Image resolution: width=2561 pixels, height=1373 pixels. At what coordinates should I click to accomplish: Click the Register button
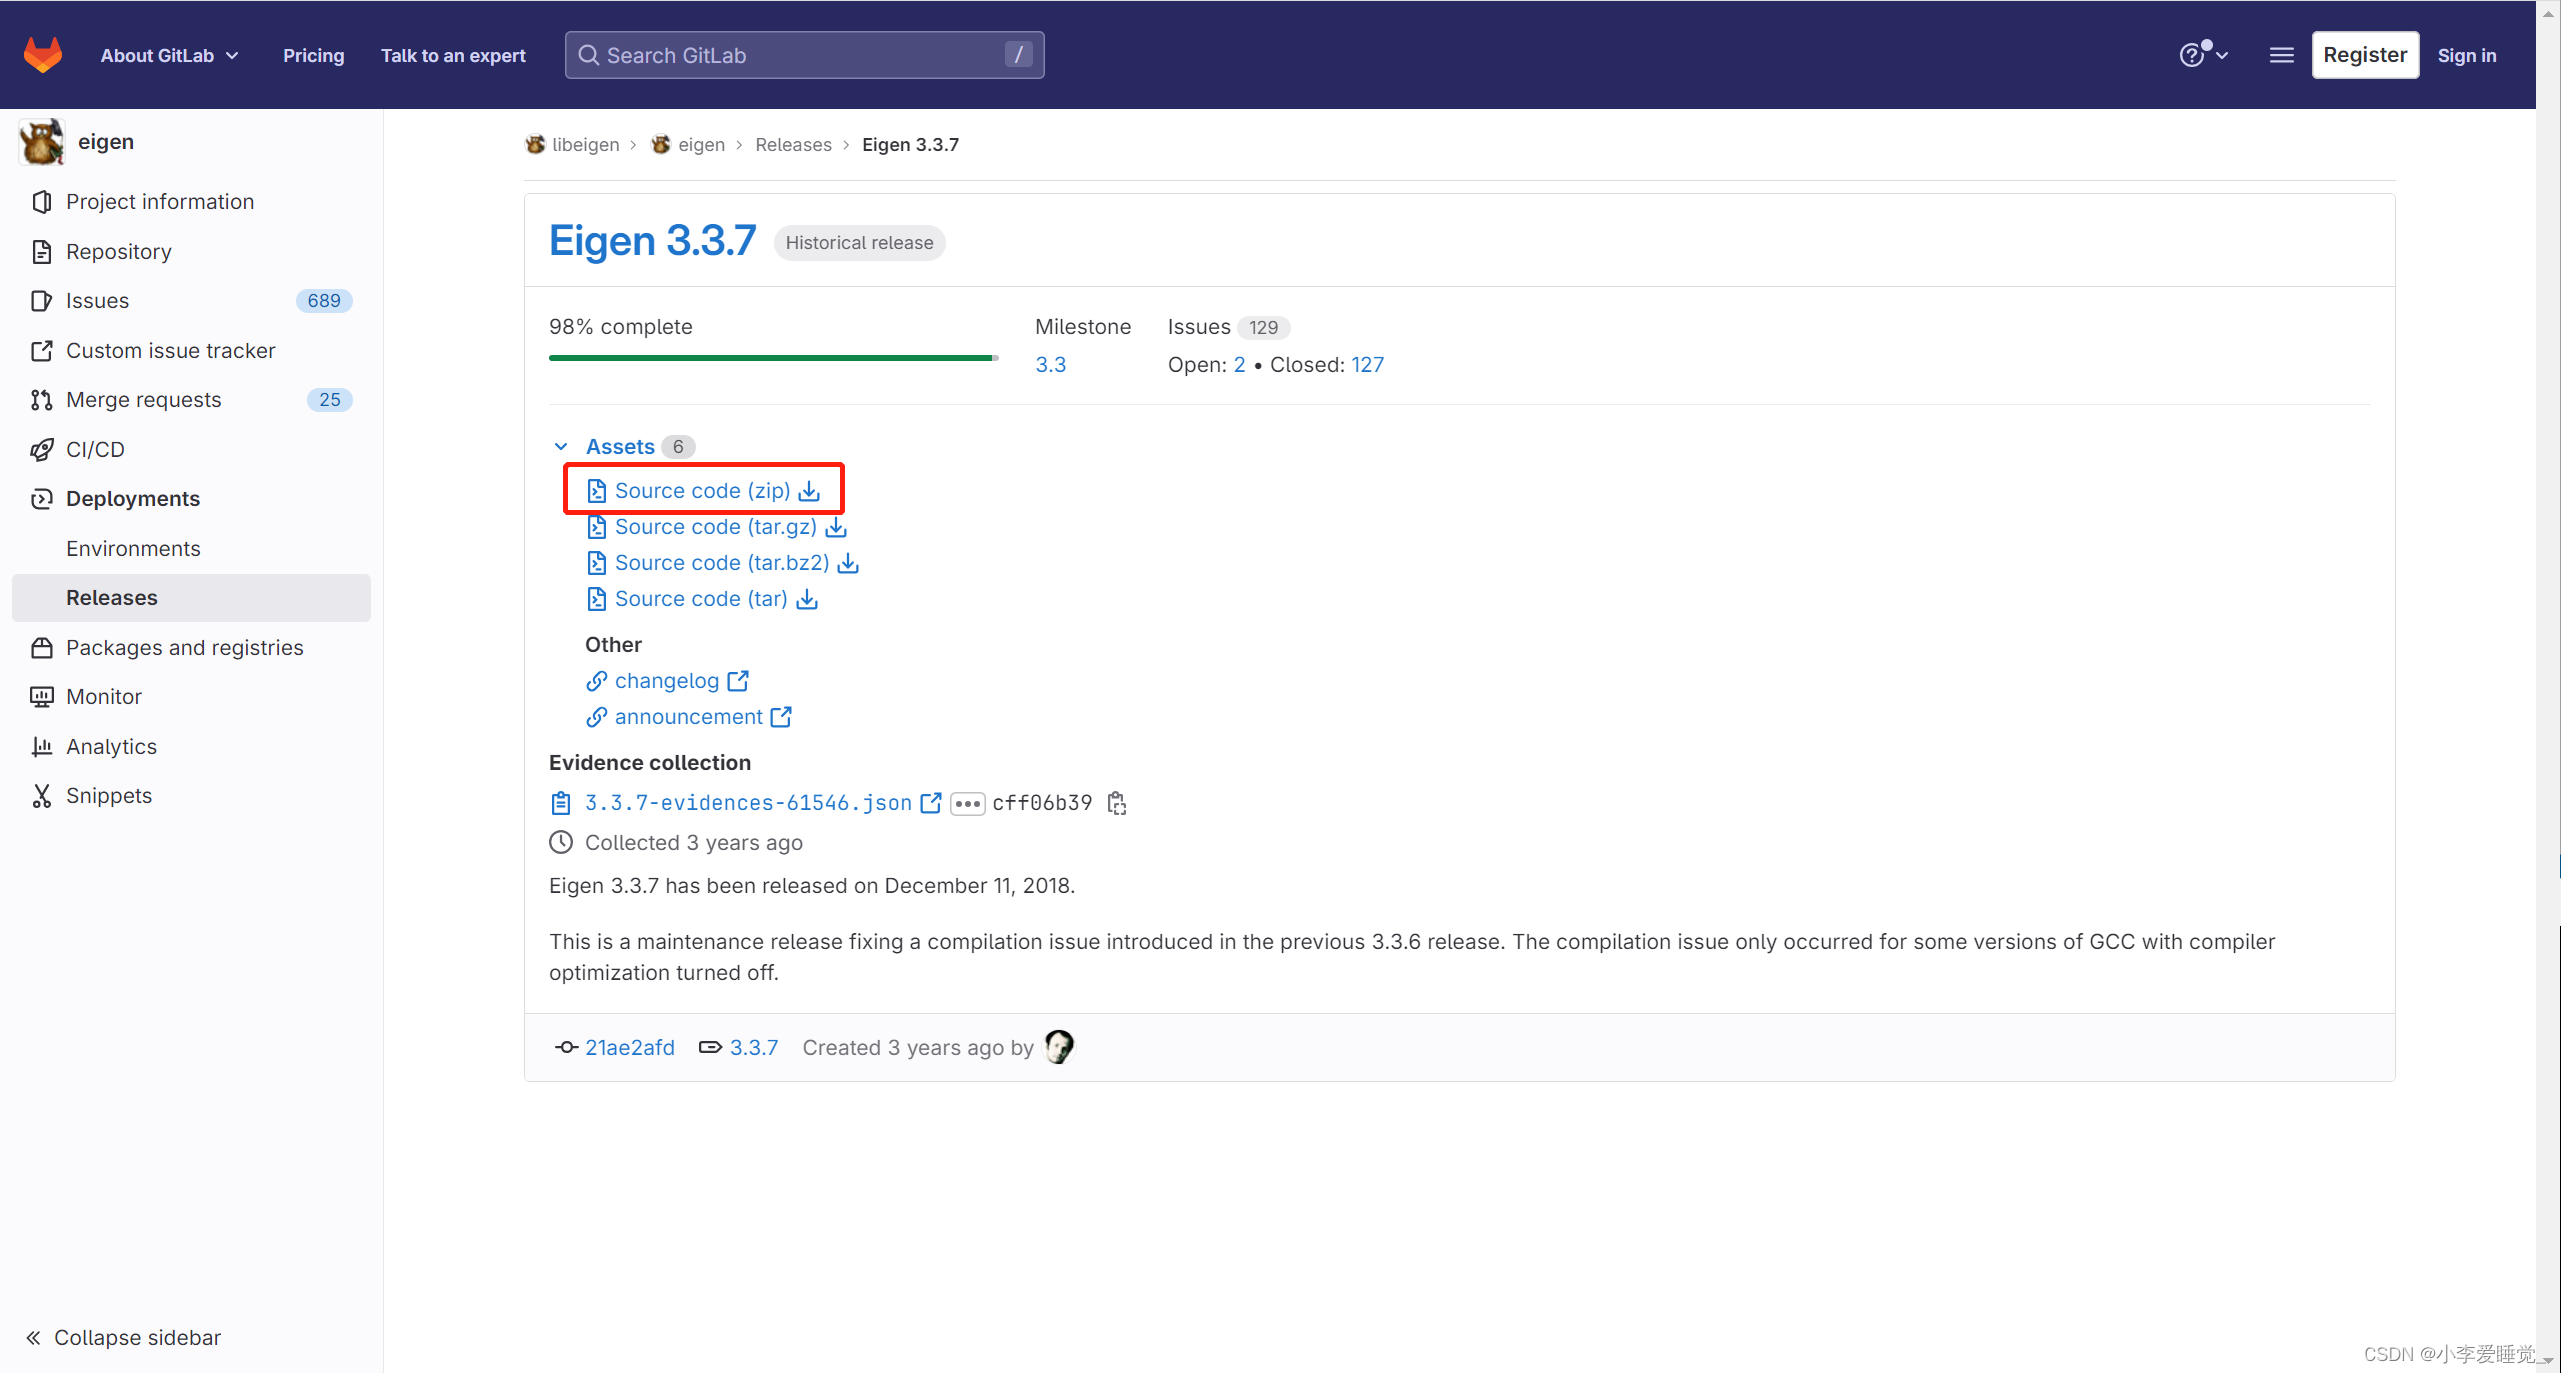tap(2365, 54)
